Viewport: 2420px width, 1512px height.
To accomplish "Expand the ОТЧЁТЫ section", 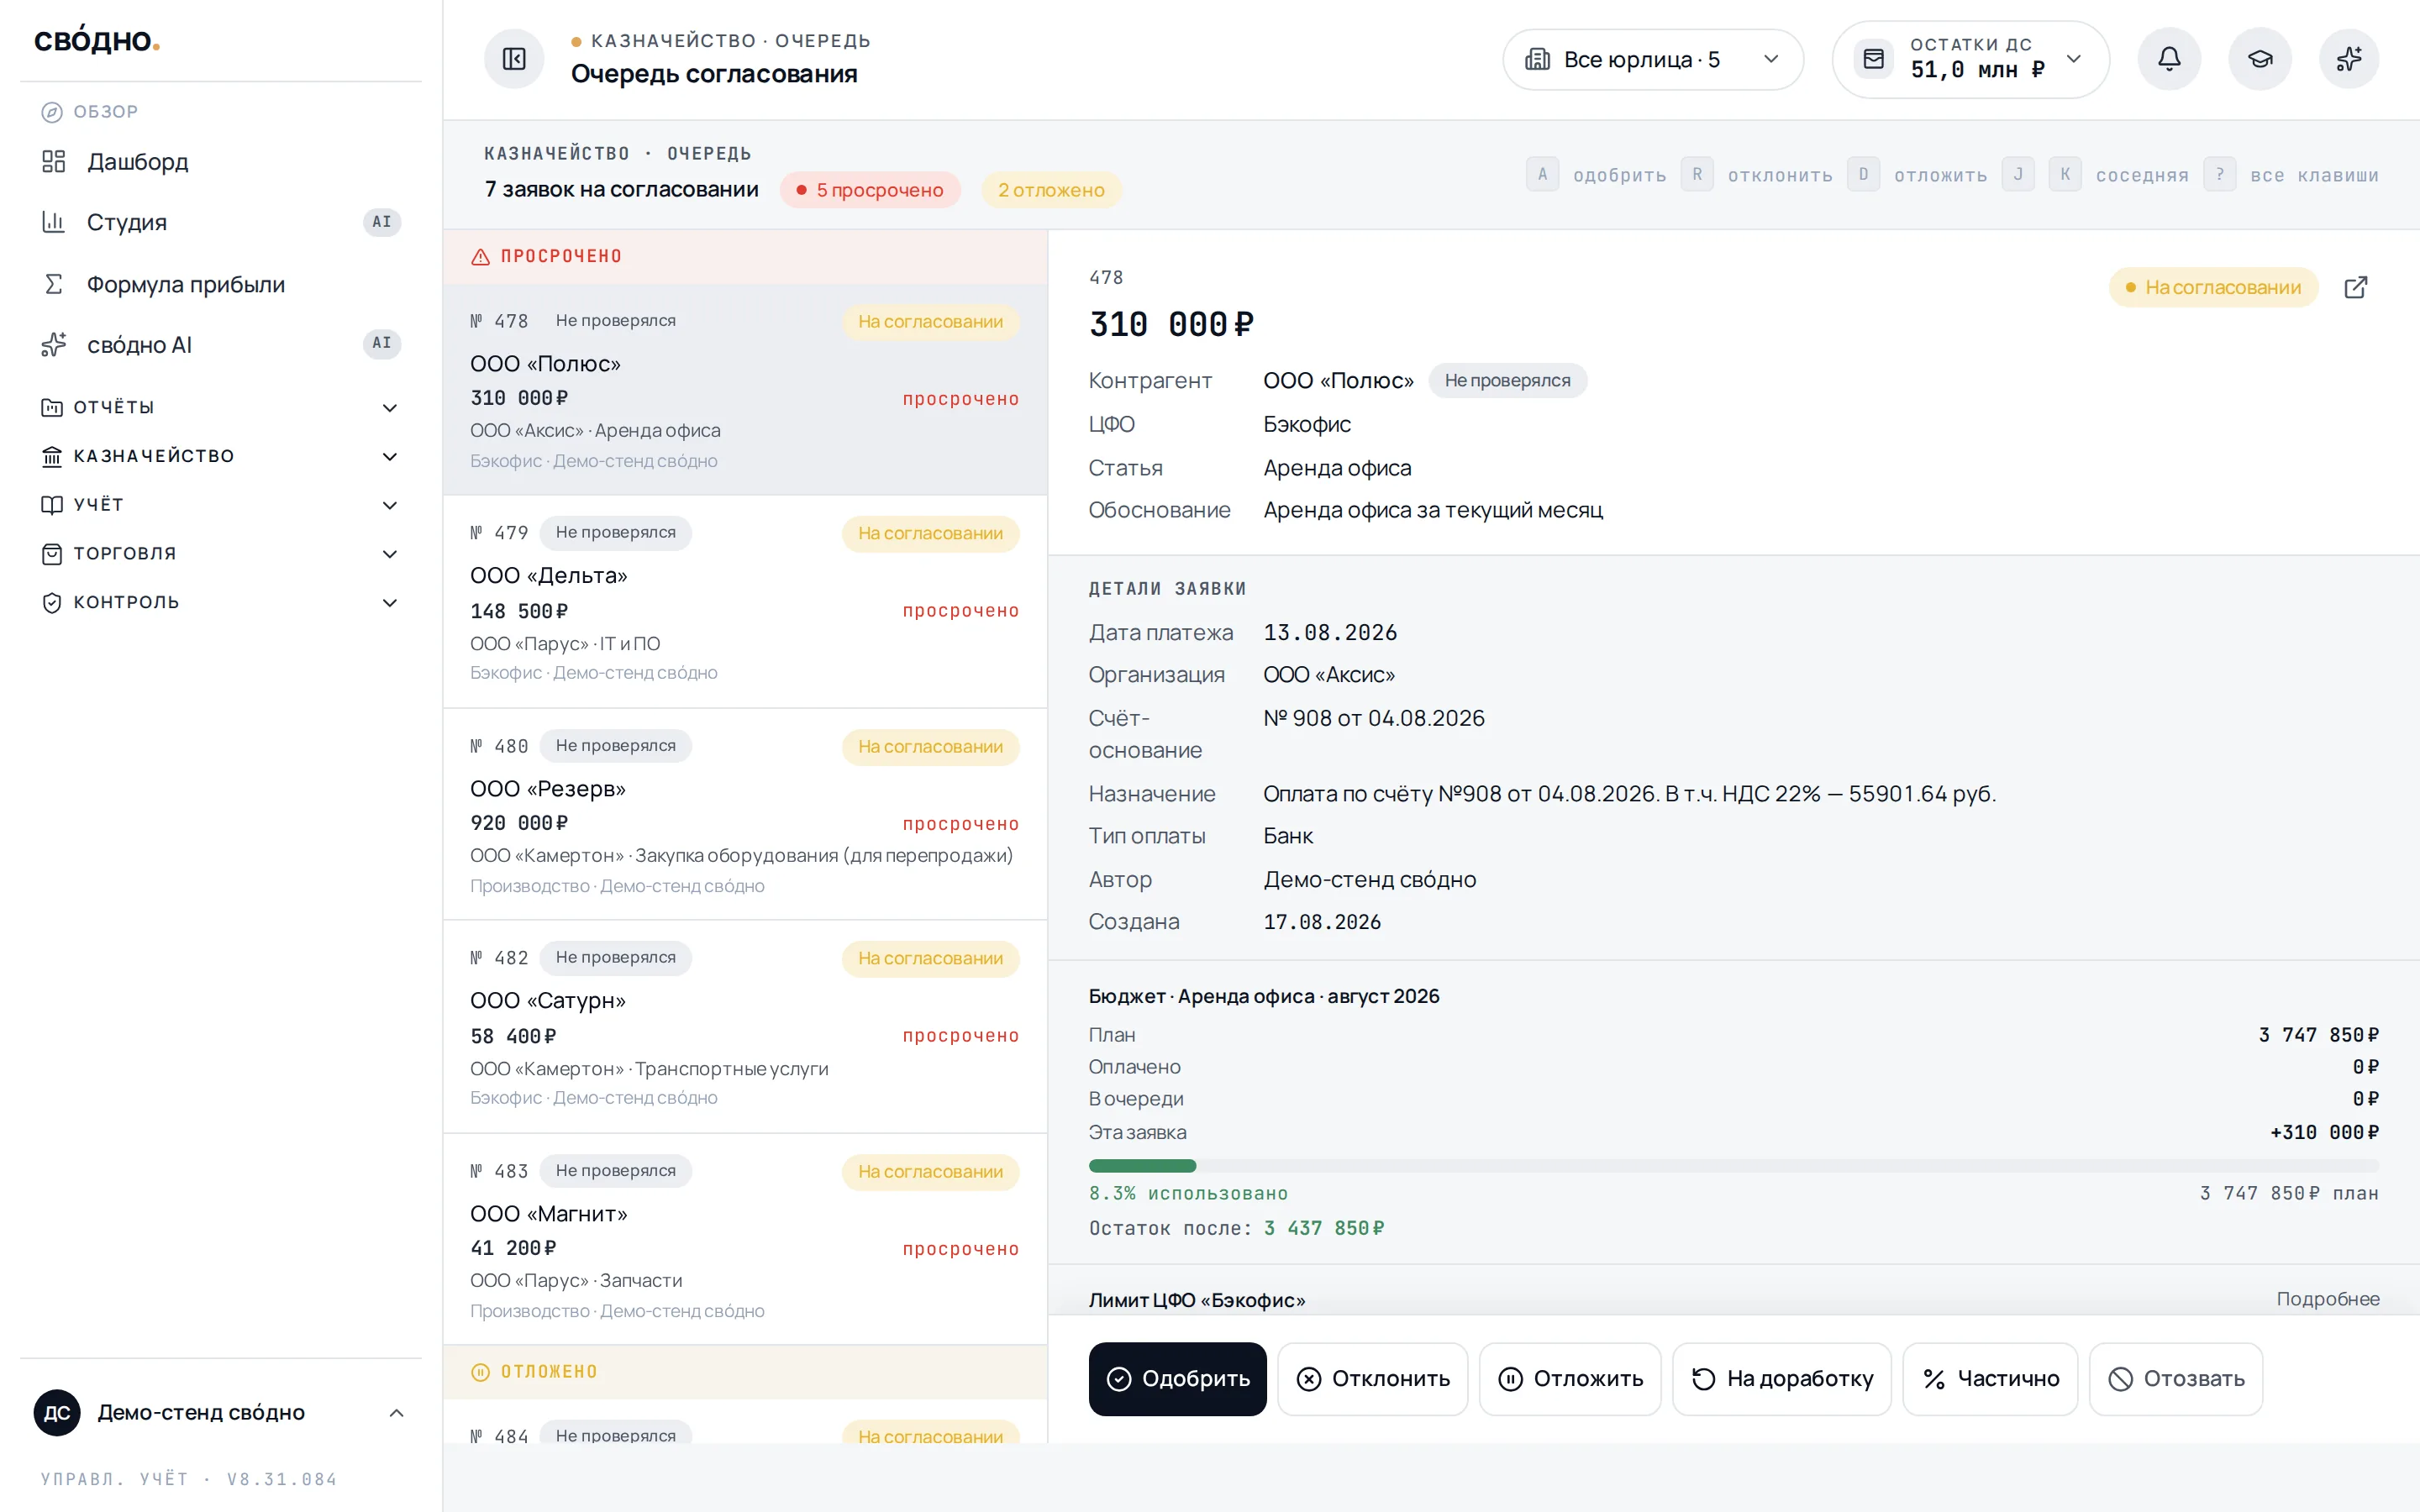I will (220, 407).
